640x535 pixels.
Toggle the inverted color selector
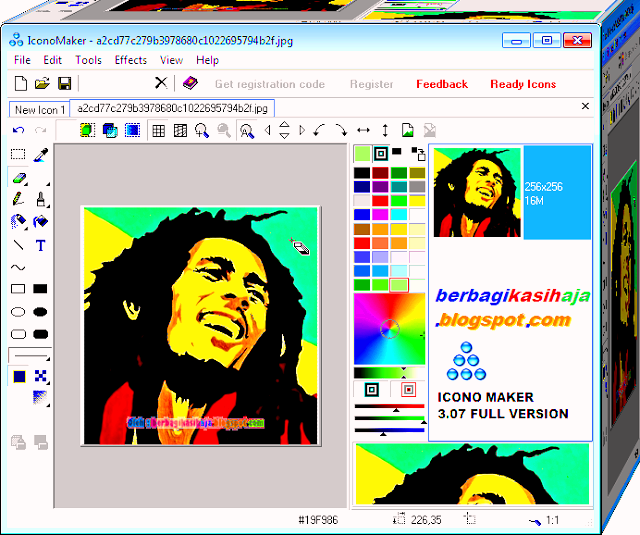(408, 390)
